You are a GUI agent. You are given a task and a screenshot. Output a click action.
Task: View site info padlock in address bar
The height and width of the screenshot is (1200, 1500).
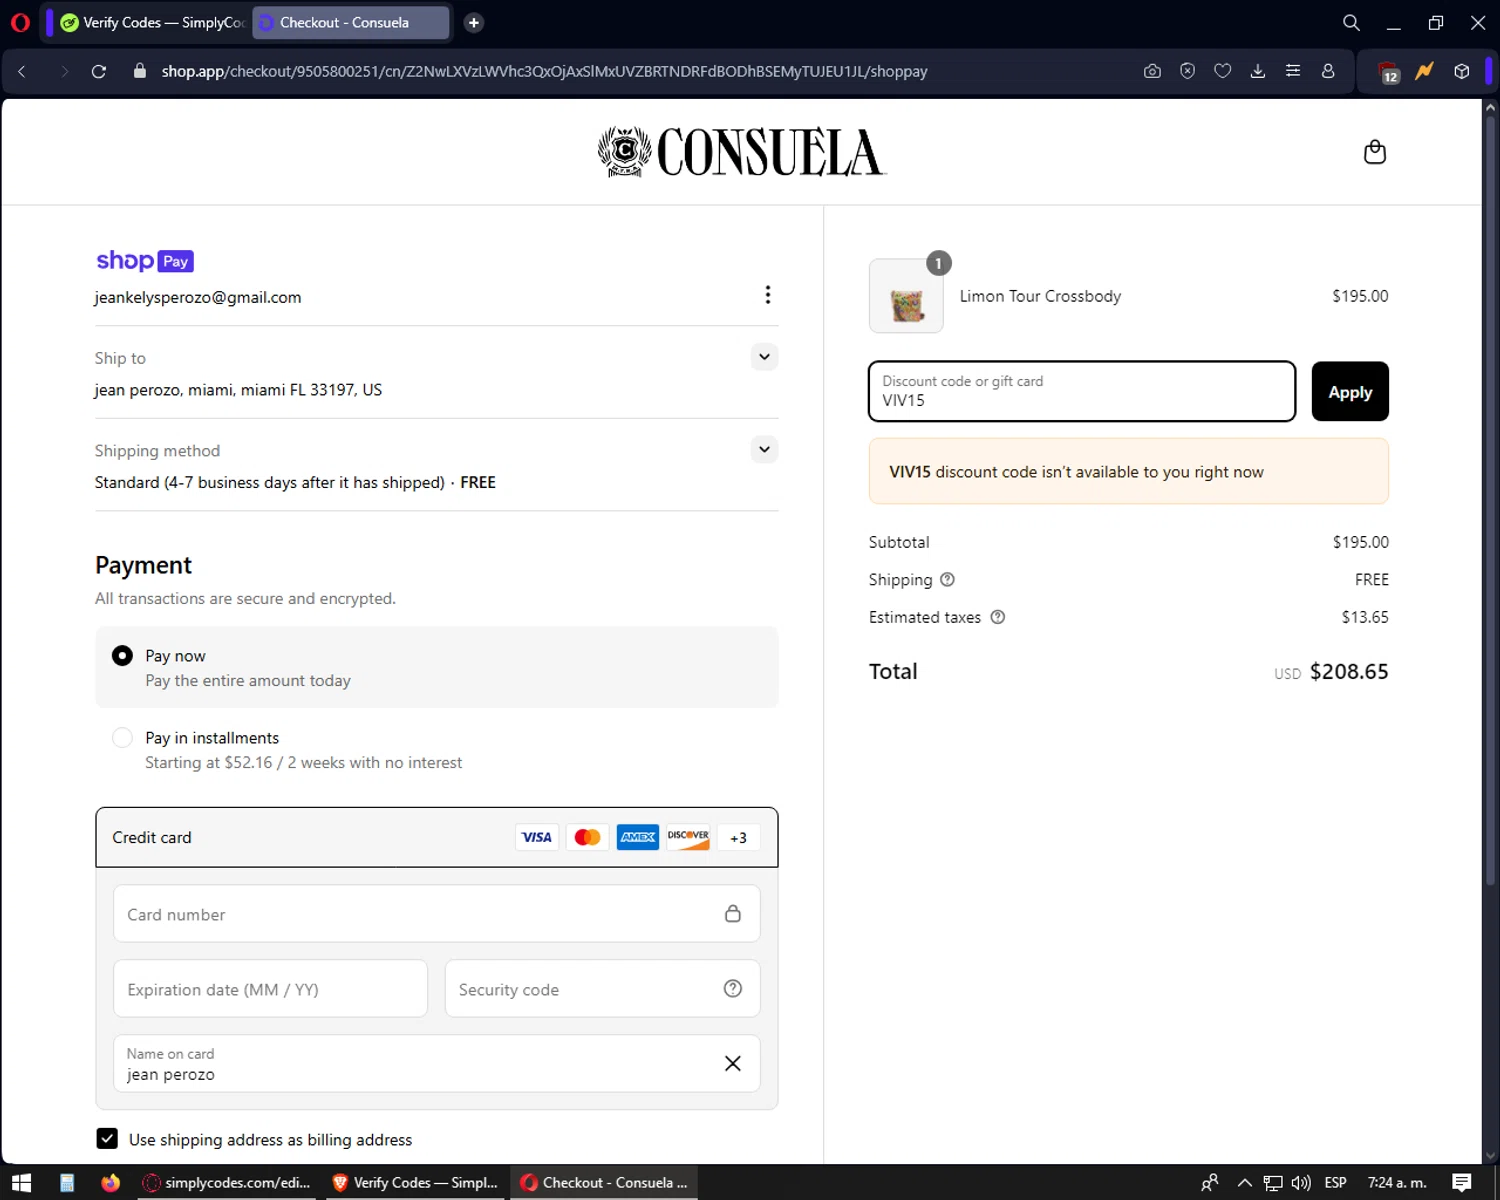(140, 71)
